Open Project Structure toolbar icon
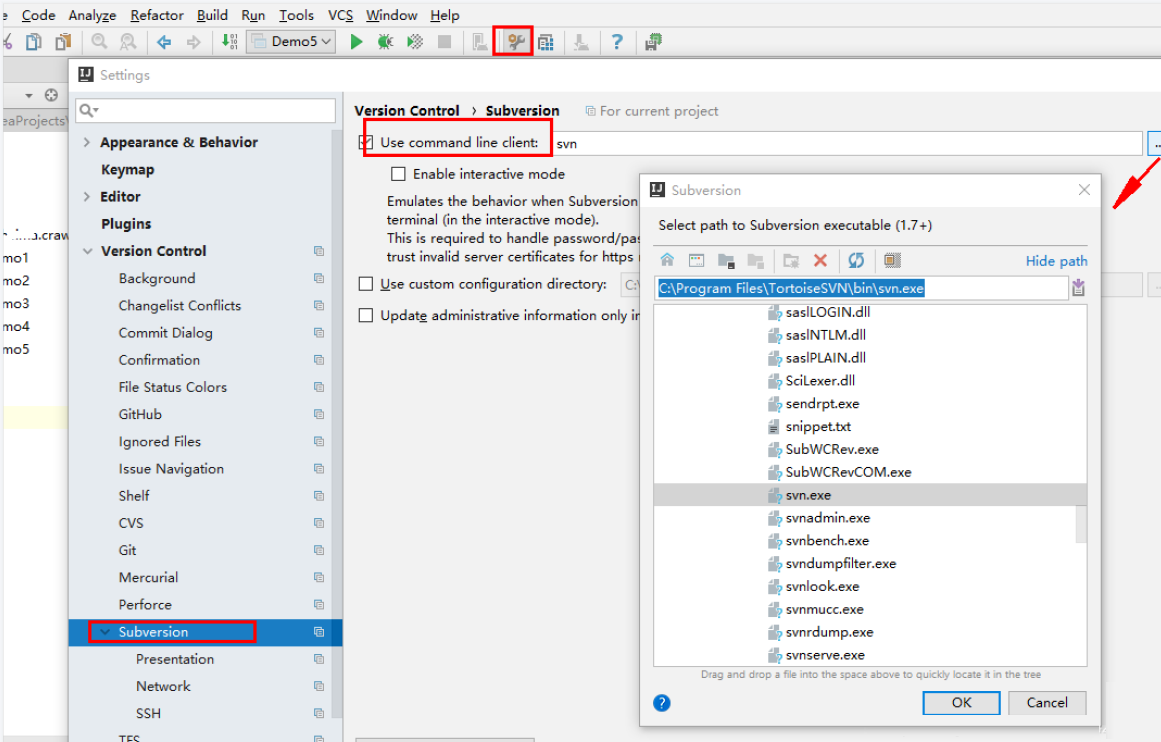This screenshot has height=742, width=1161. (546, 43)
